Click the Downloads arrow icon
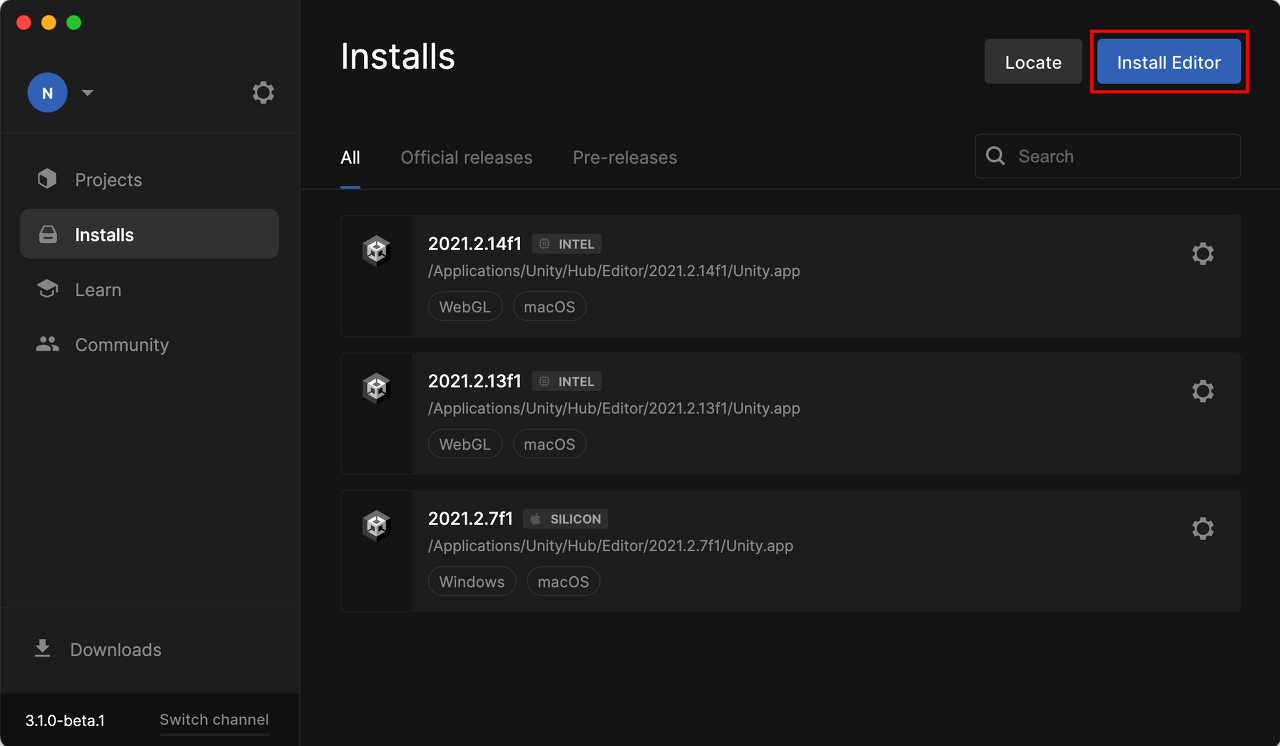 click(42, 649)
